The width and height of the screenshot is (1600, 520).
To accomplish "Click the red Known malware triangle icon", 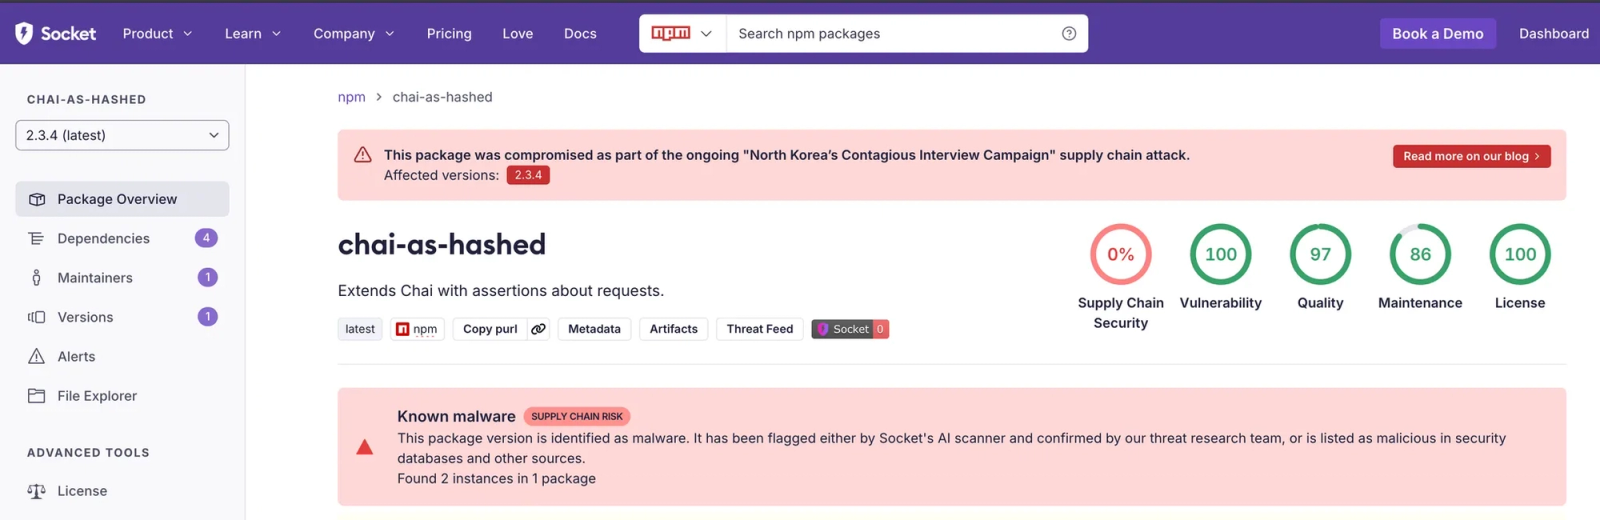I will click(365, 447).
